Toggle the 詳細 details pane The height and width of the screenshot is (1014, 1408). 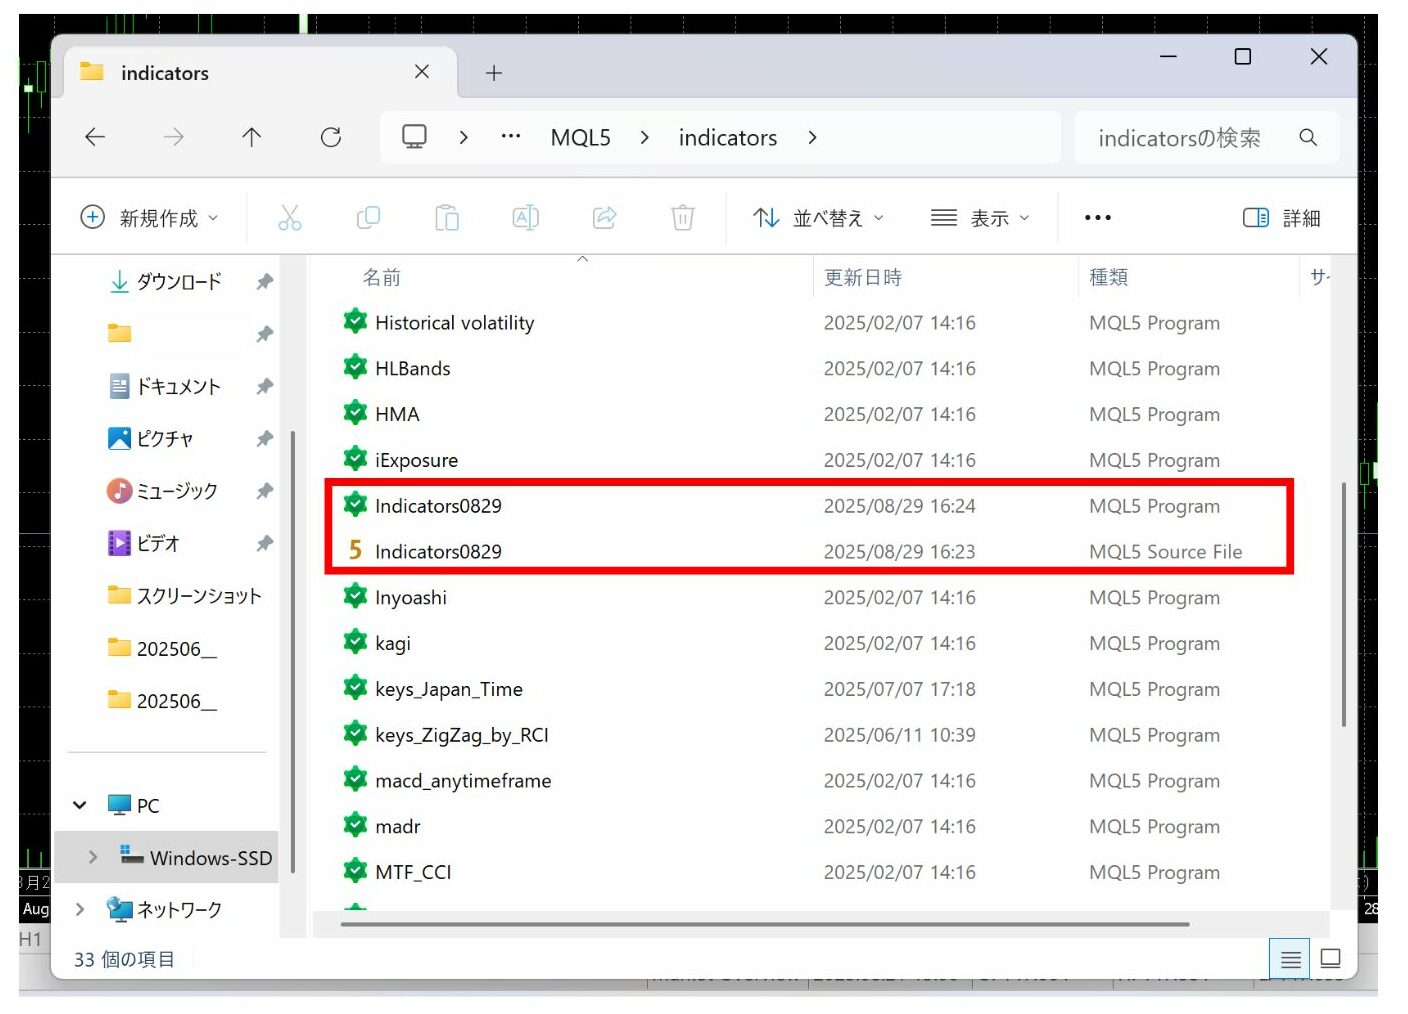(1282, 218)
